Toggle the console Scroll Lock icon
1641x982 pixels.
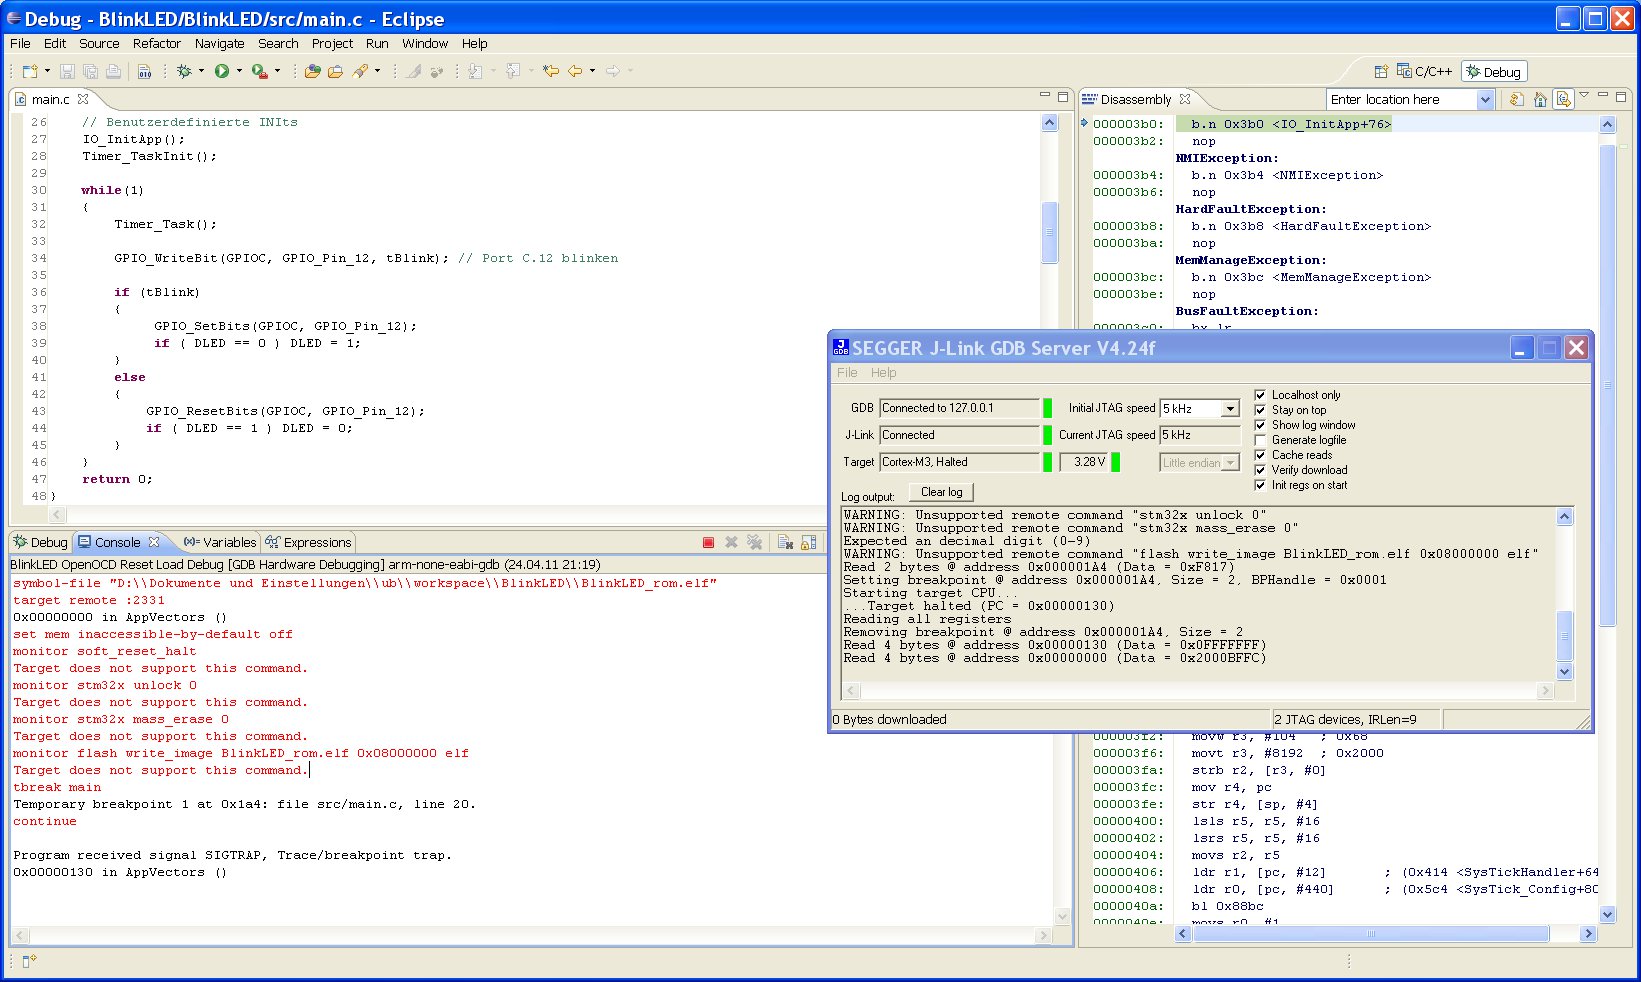tap(808, 542)
